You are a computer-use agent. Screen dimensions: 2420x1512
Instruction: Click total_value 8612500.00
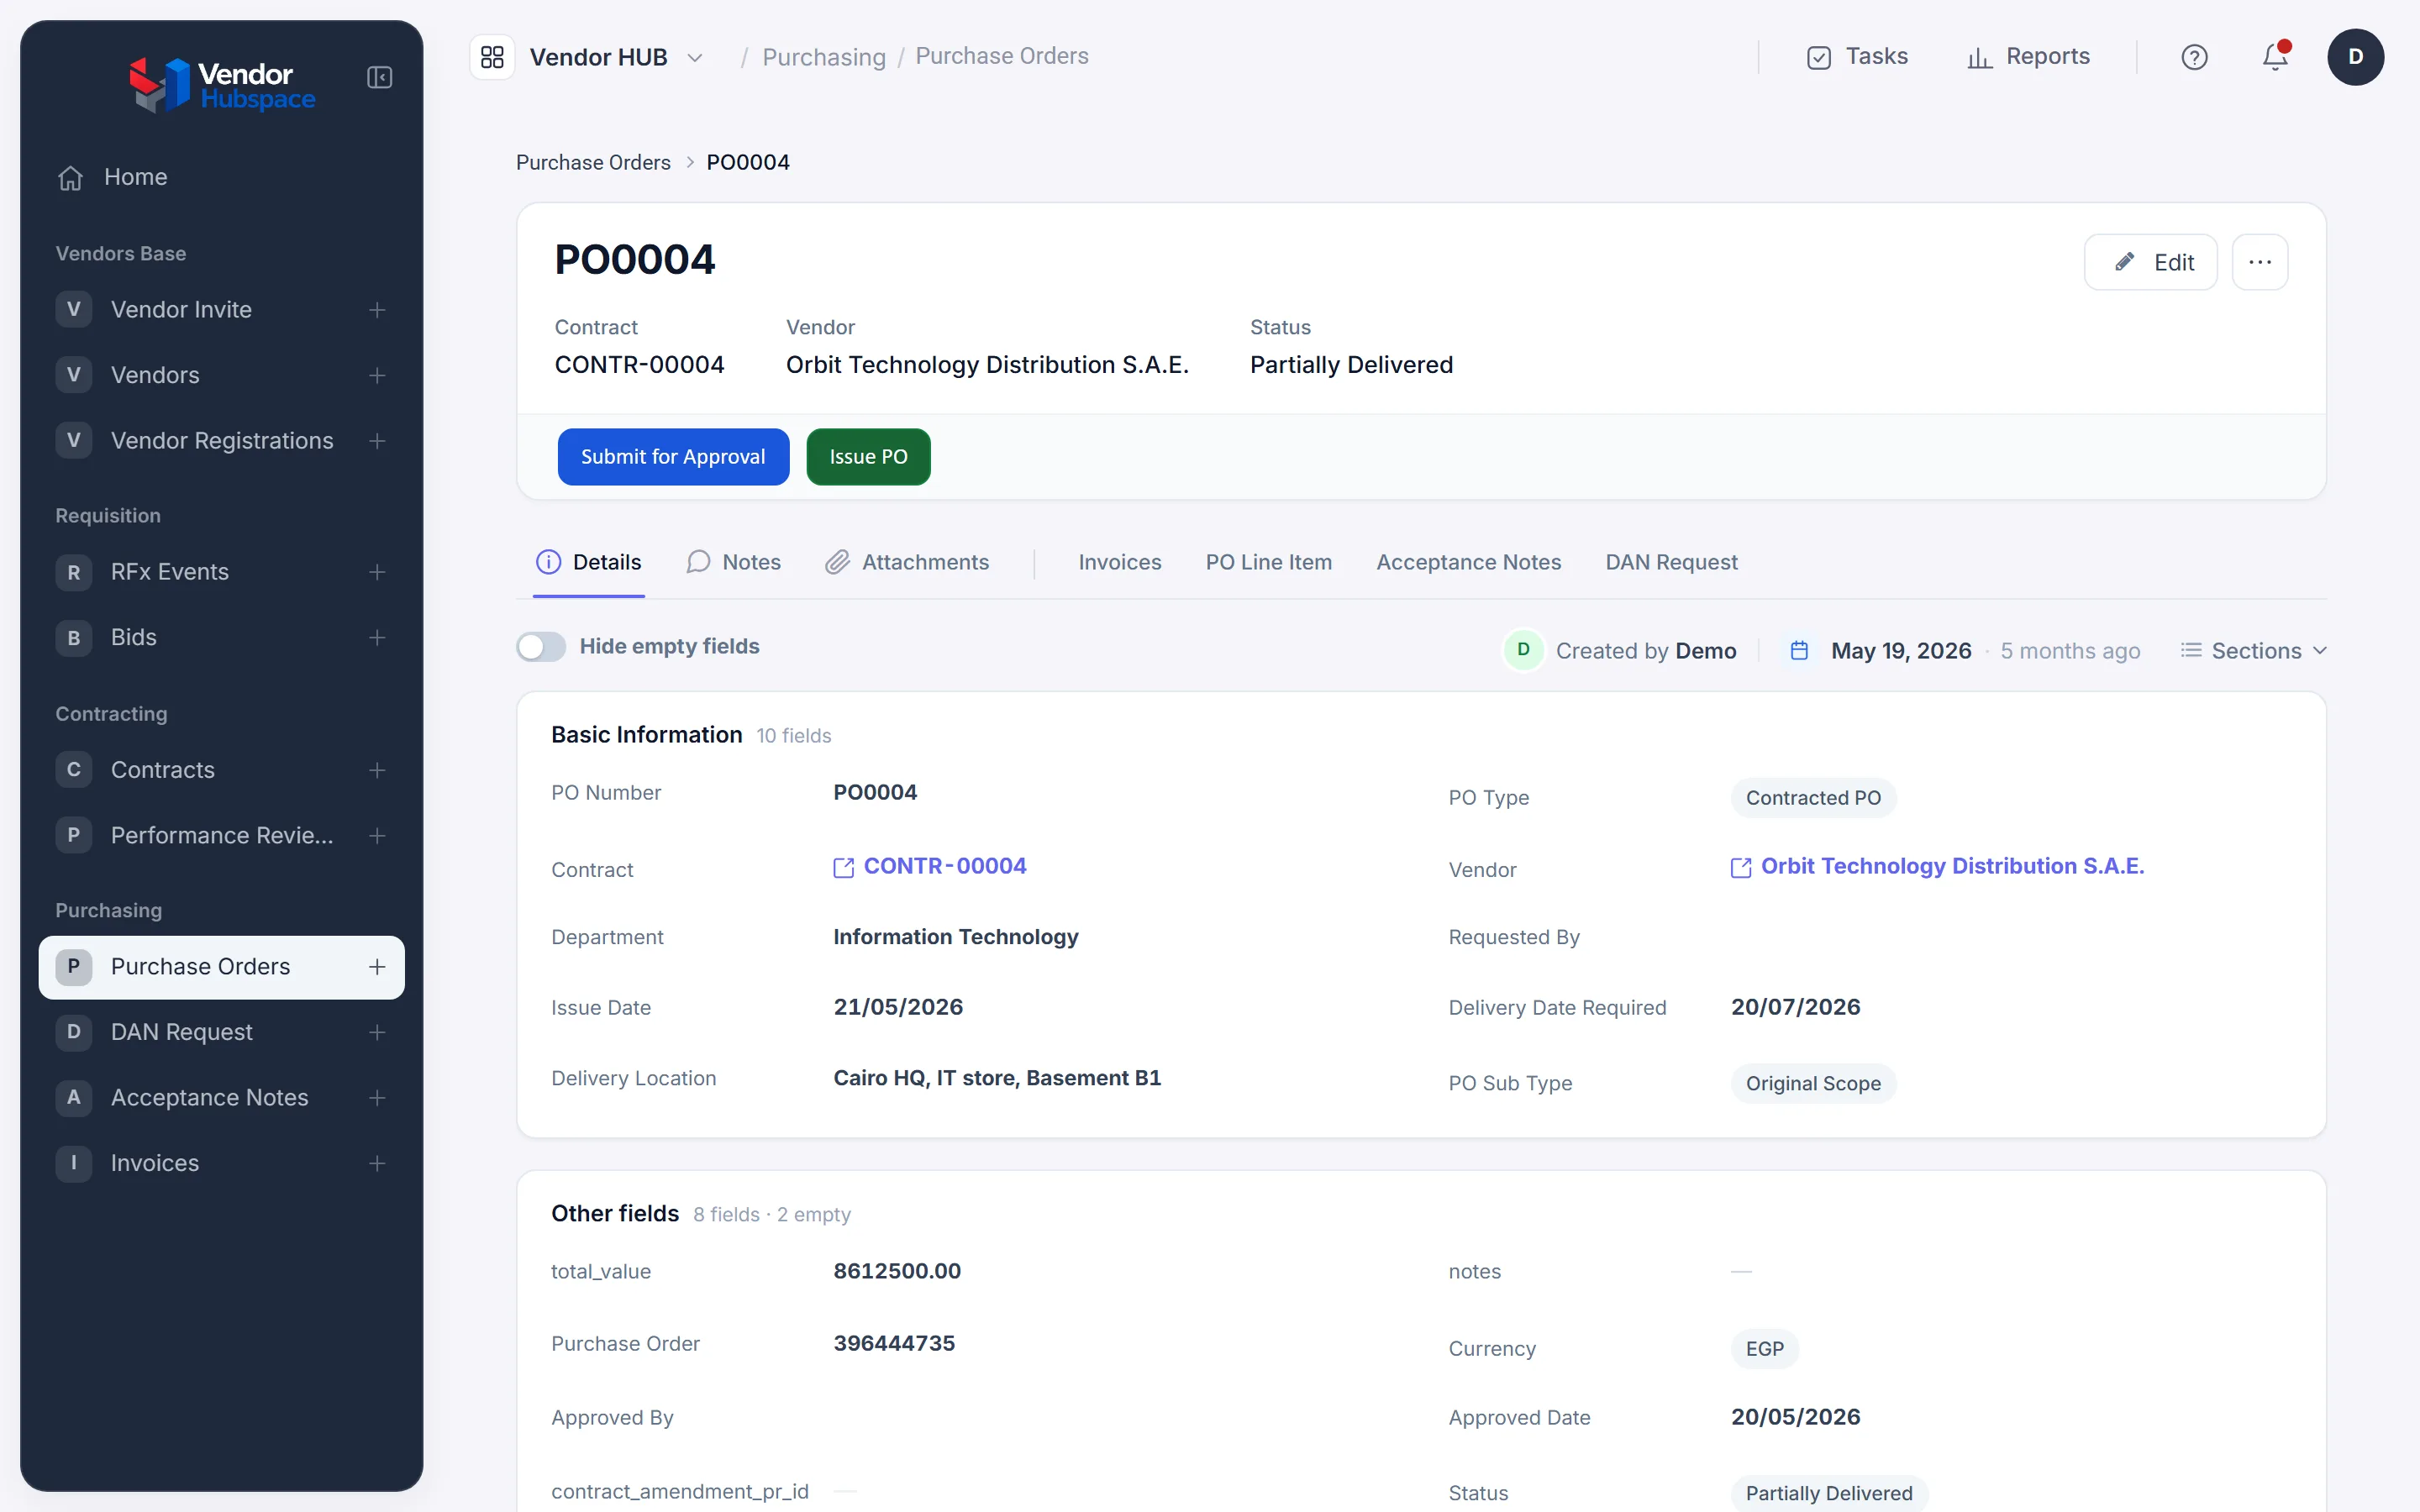[897, 1271]
